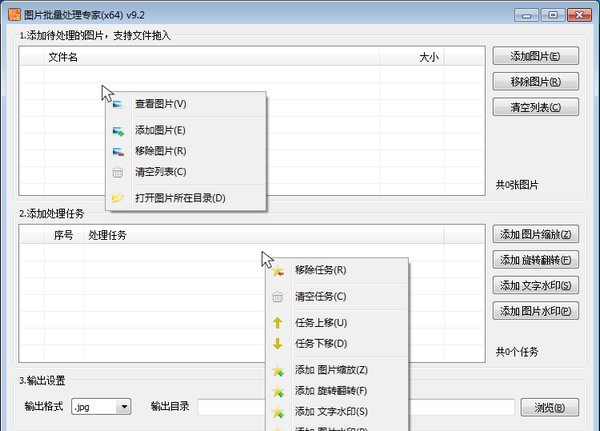Image resolution: width=600 pixels, height=431 pixels.
Task: Click the app icon in the title bar
Action: click(x=14, y=15)
